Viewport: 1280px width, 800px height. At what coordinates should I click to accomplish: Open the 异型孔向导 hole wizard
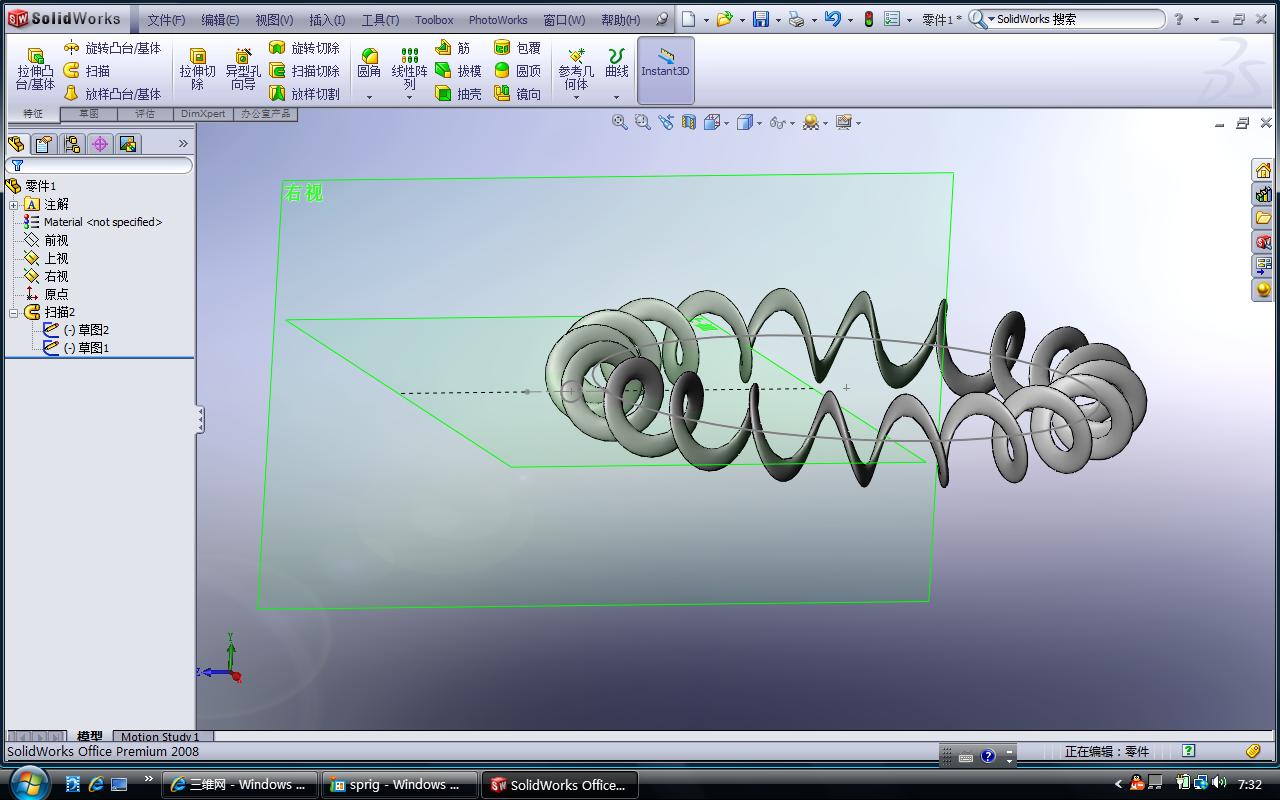243,69
